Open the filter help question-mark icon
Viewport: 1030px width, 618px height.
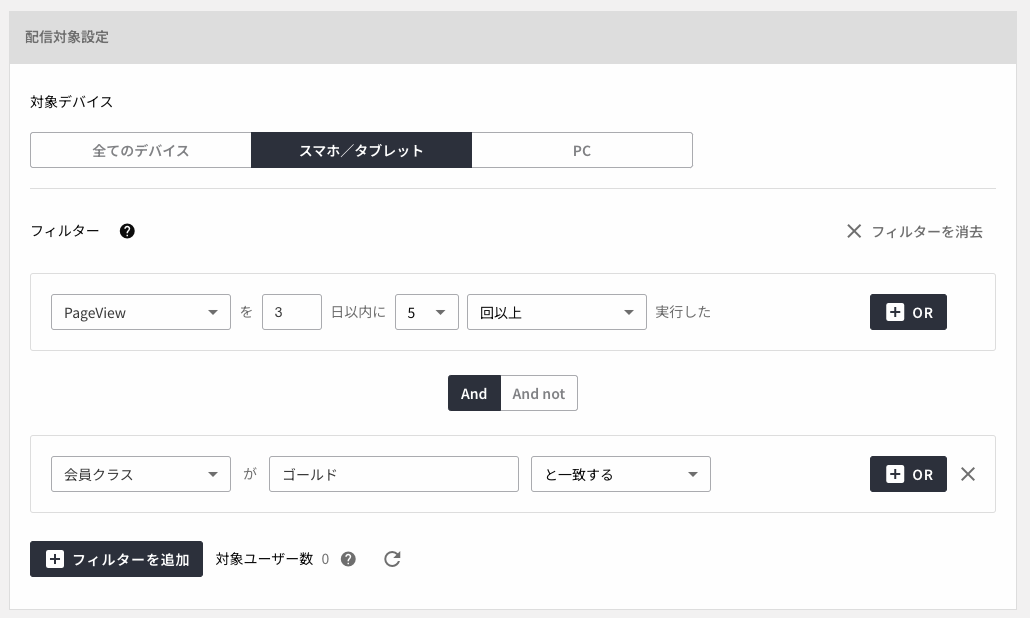(127, 231)
